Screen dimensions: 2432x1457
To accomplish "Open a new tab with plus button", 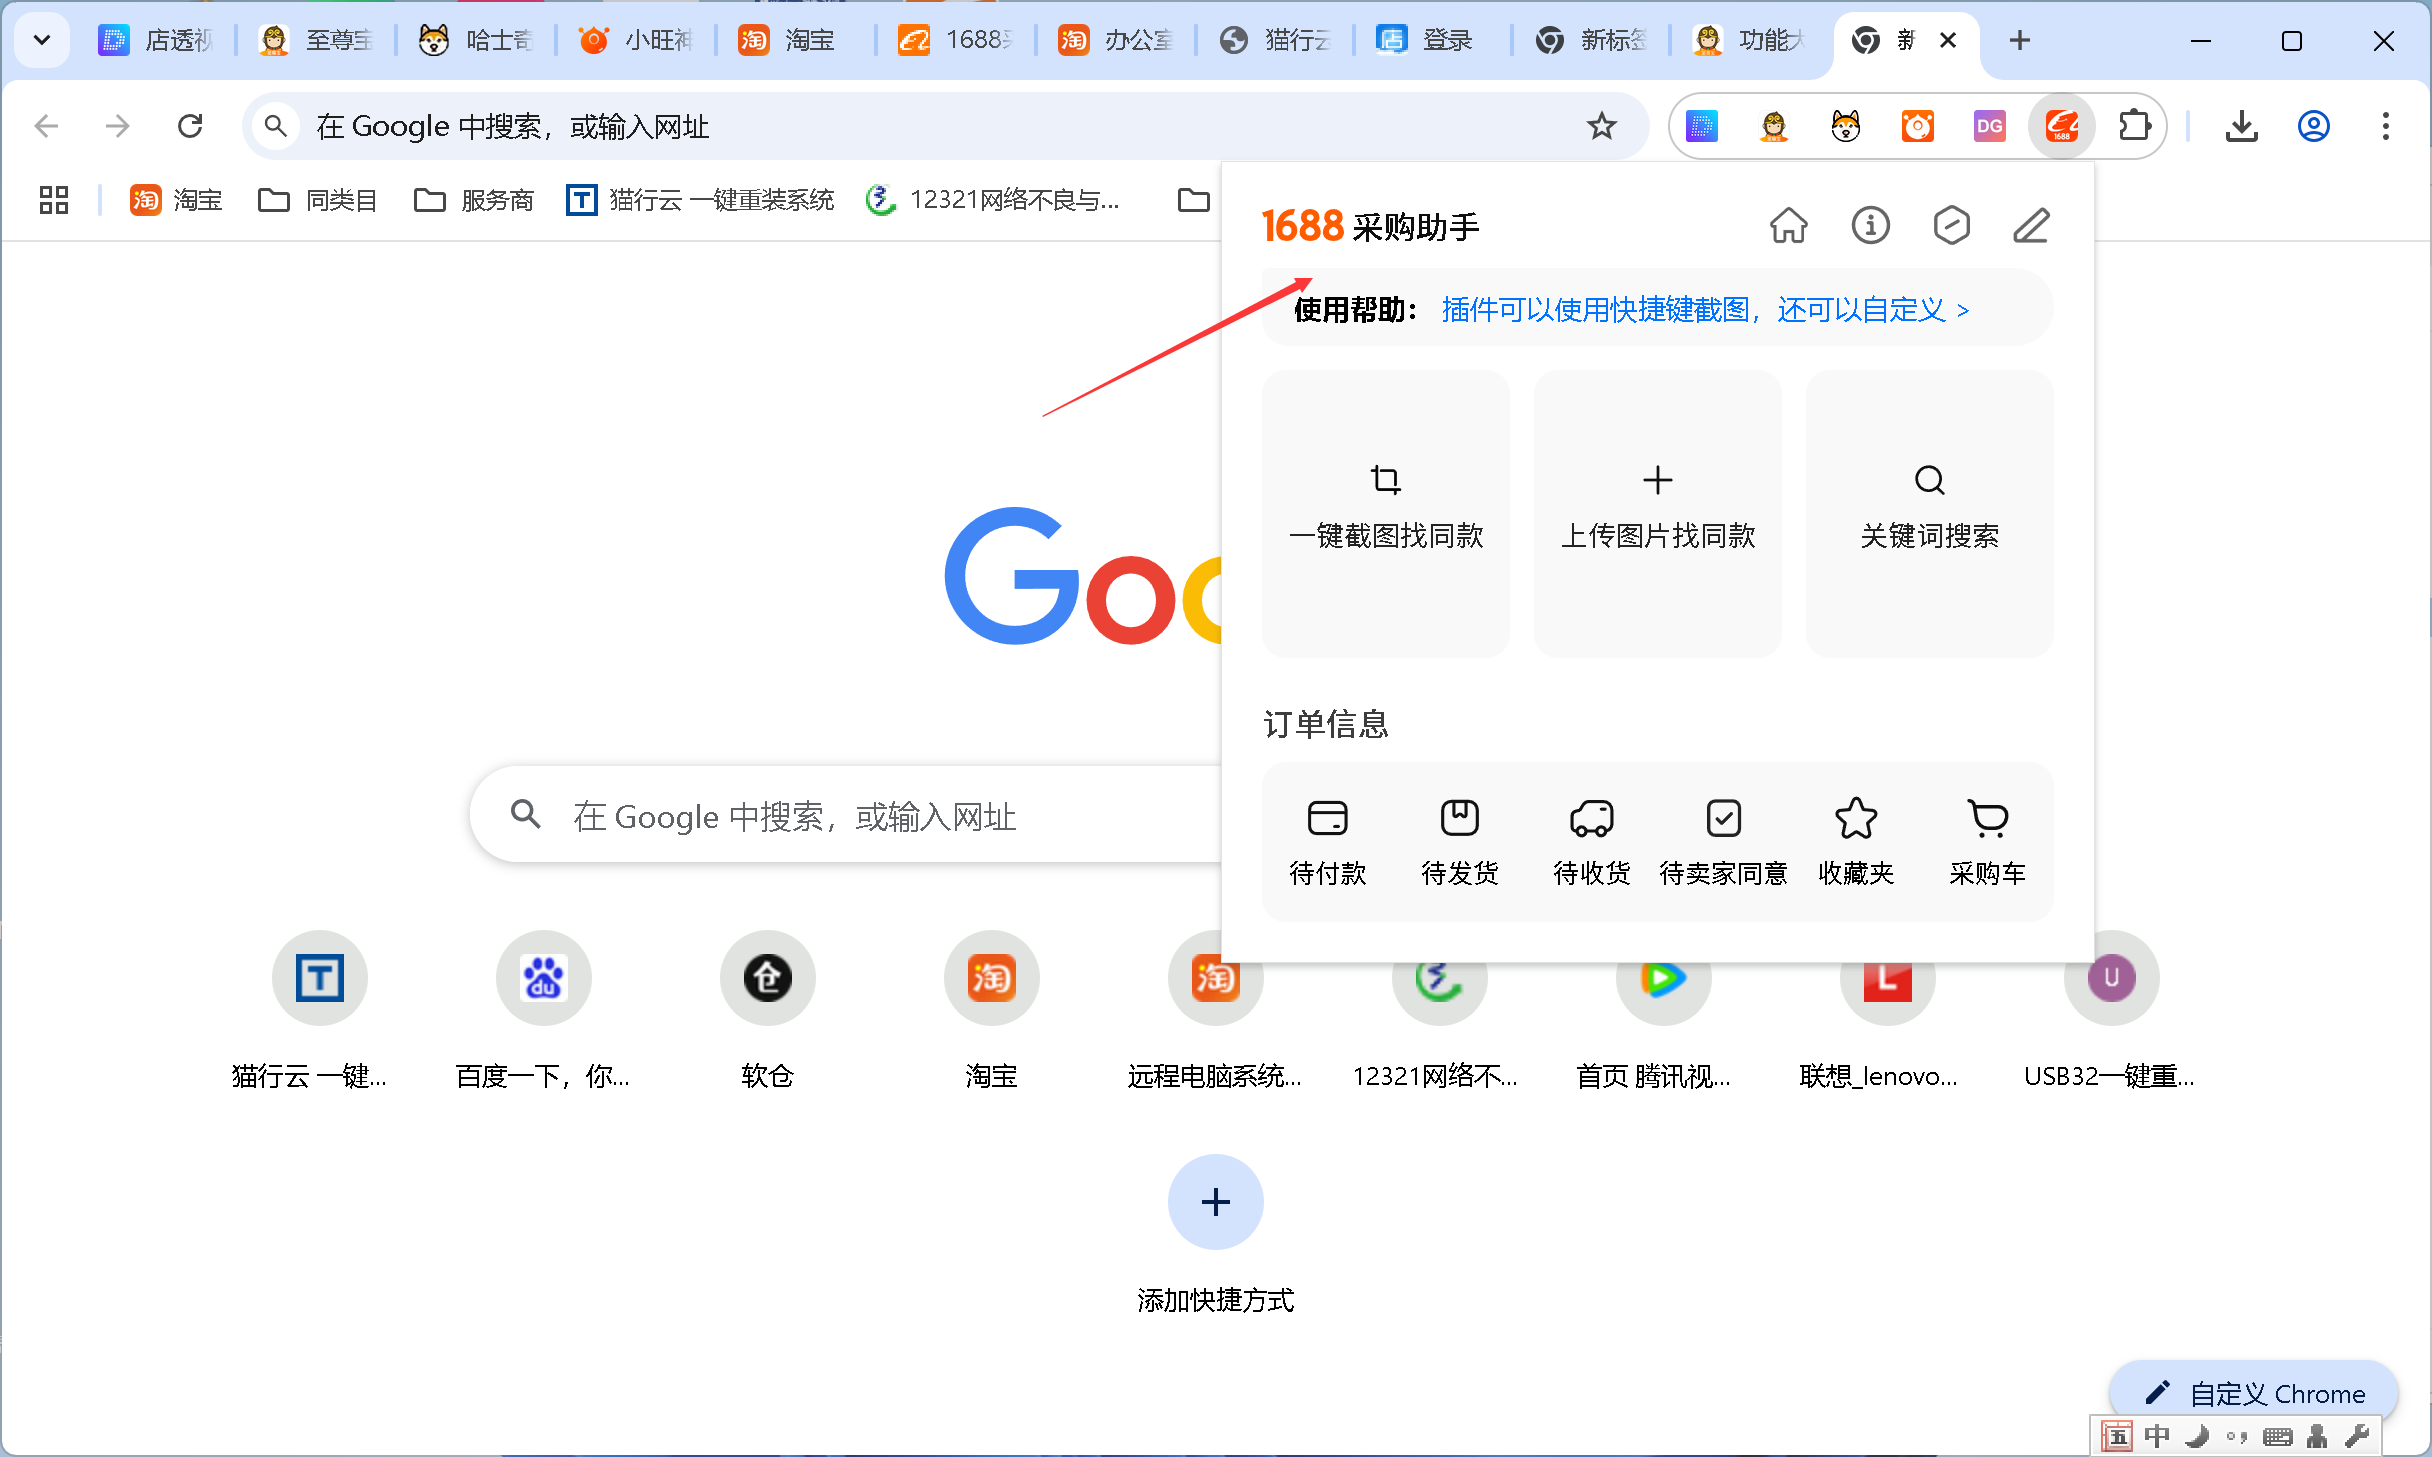I will coord(2020,40).
